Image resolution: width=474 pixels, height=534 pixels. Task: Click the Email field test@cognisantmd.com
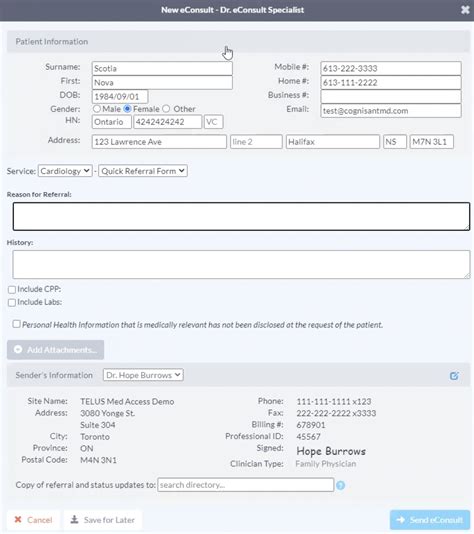click(x=391, y=111)
